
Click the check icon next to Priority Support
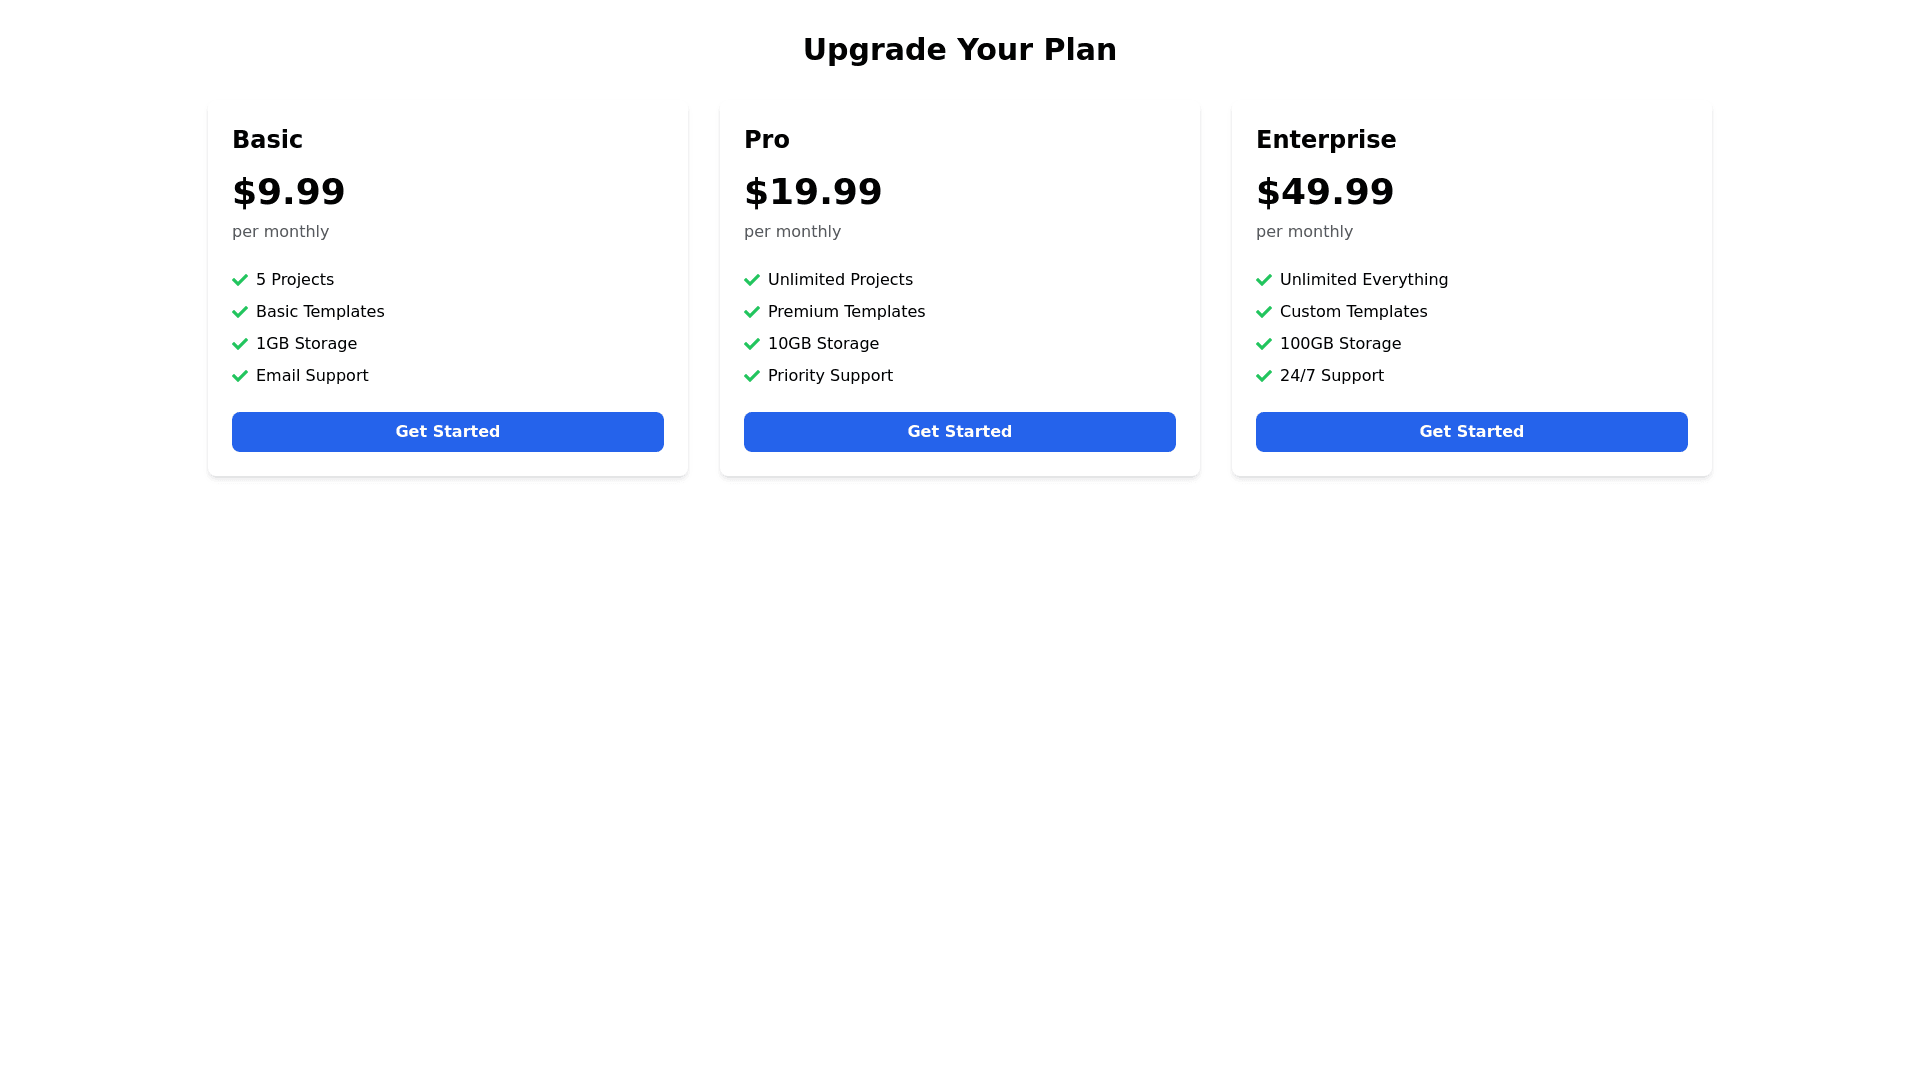pos(752,376)
